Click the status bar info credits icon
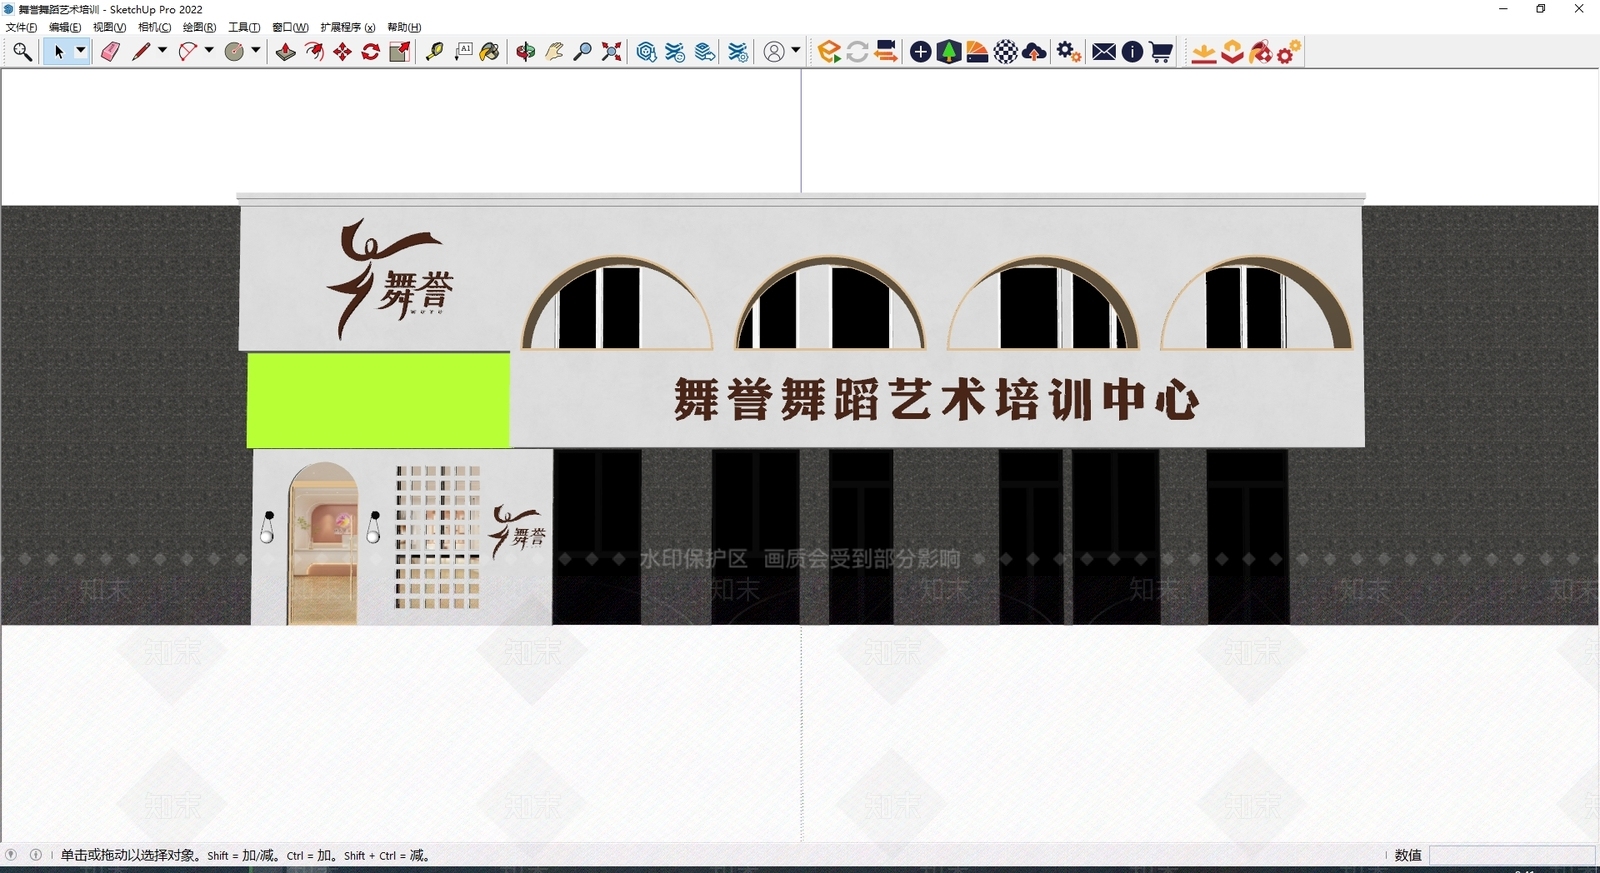 (36, 855)
